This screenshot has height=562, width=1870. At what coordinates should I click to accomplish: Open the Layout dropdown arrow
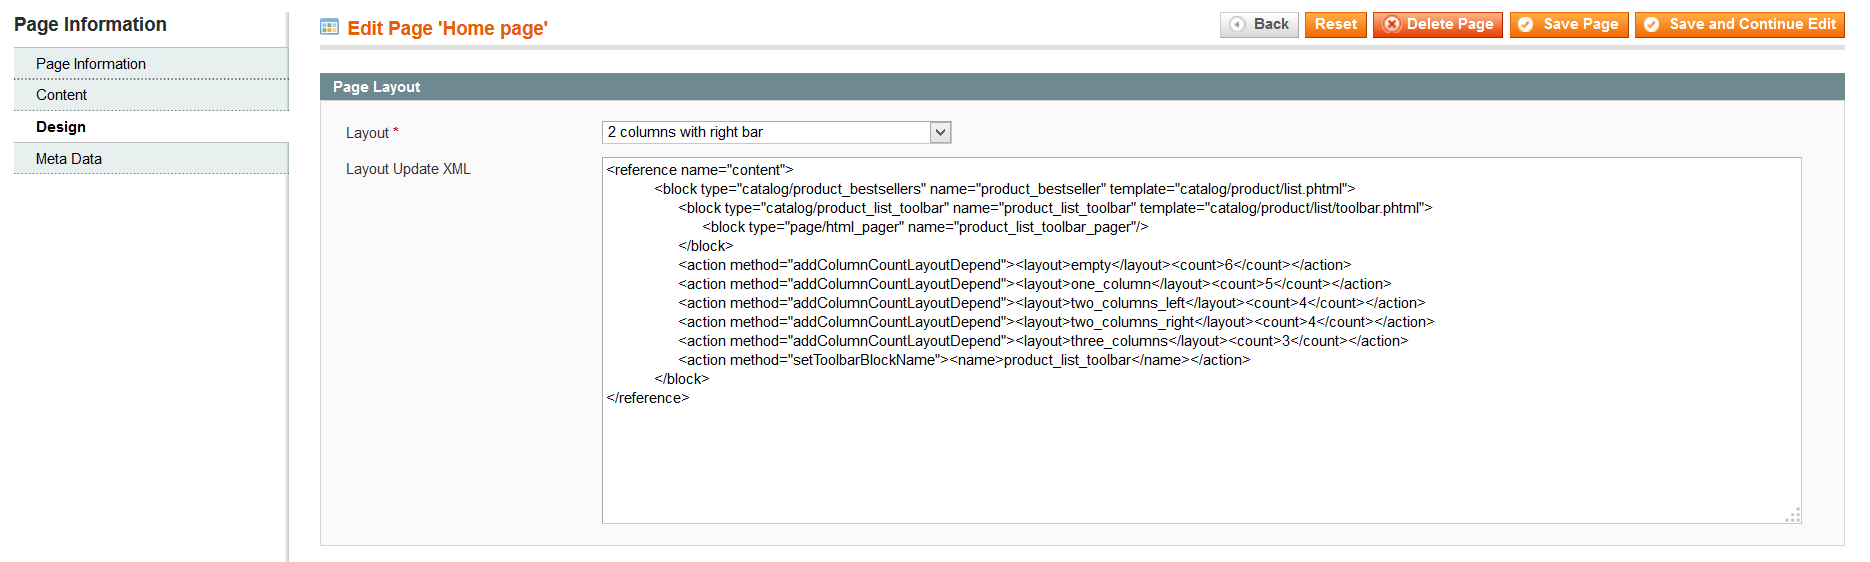(940, 132)
